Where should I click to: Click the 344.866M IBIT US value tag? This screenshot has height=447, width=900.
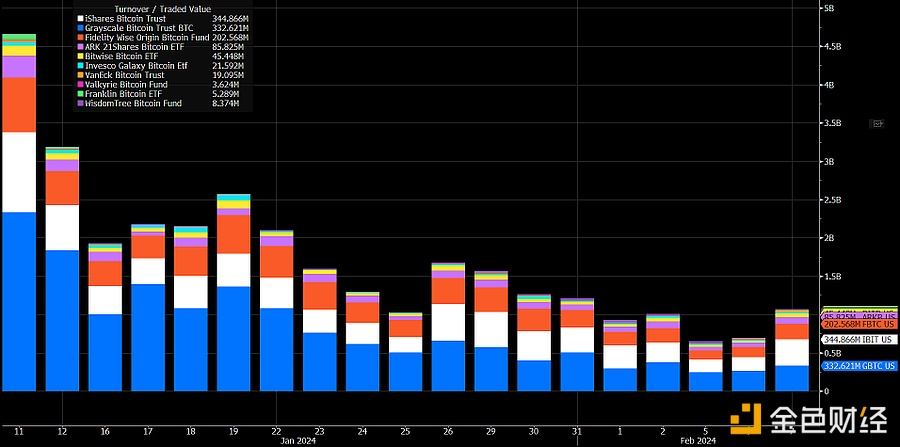click(x=858, y=340)
